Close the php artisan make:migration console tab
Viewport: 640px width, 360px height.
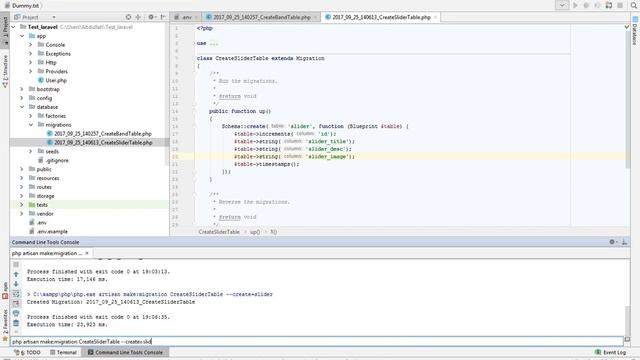(87, 253)
